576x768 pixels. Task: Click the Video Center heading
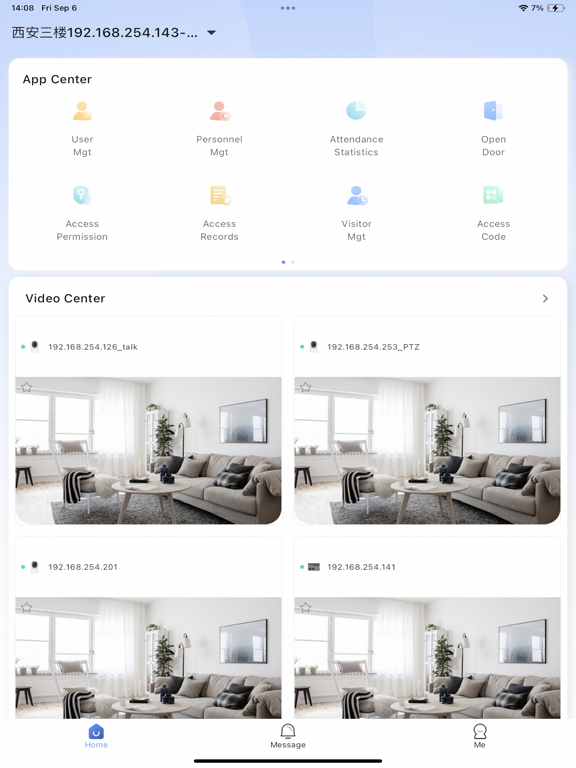click(x=65, y=298)
